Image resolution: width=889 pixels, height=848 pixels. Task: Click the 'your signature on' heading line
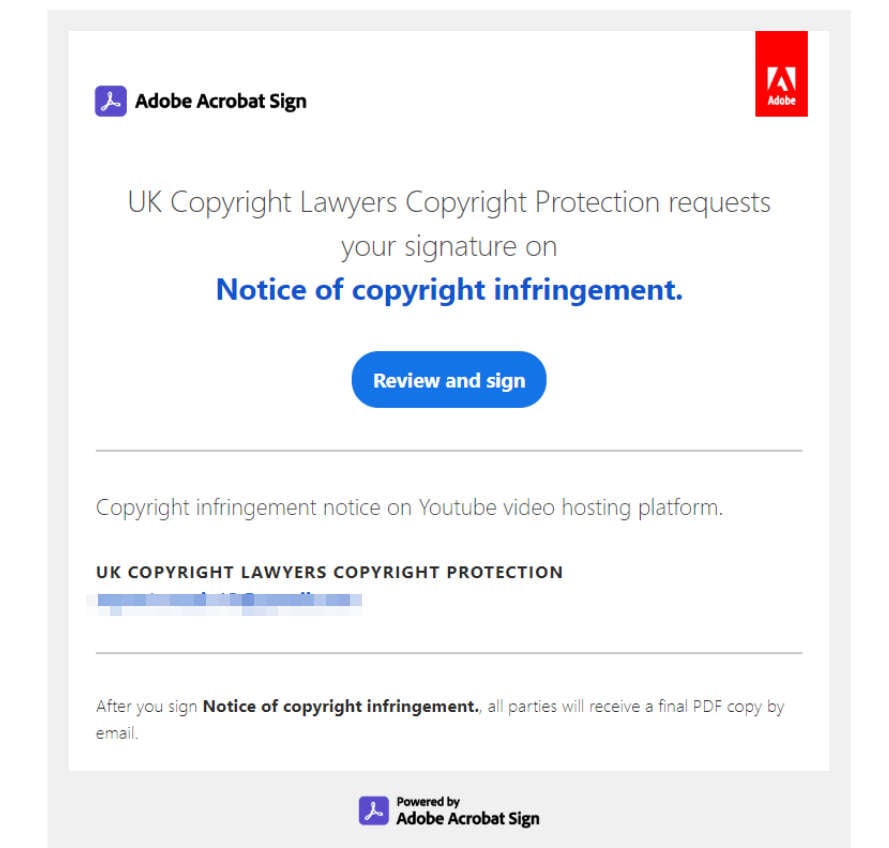tap(449, 246)
